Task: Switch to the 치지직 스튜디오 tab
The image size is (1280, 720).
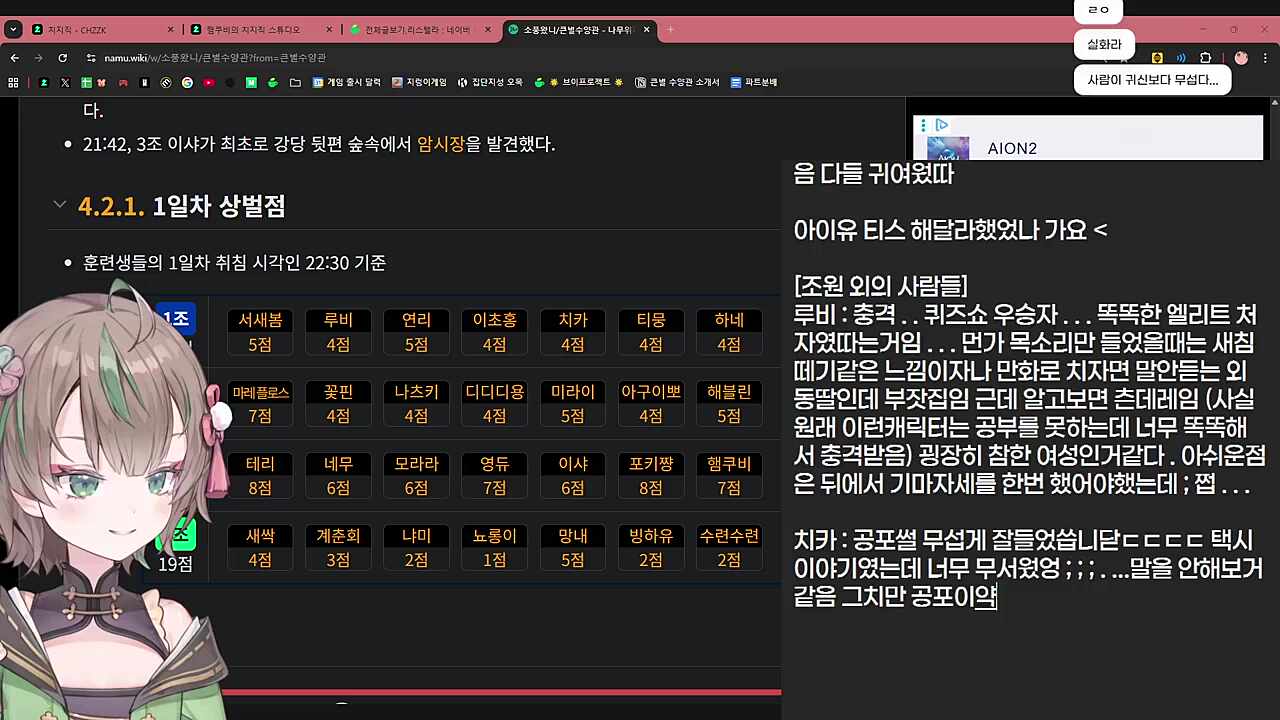Action: (248, 30)
